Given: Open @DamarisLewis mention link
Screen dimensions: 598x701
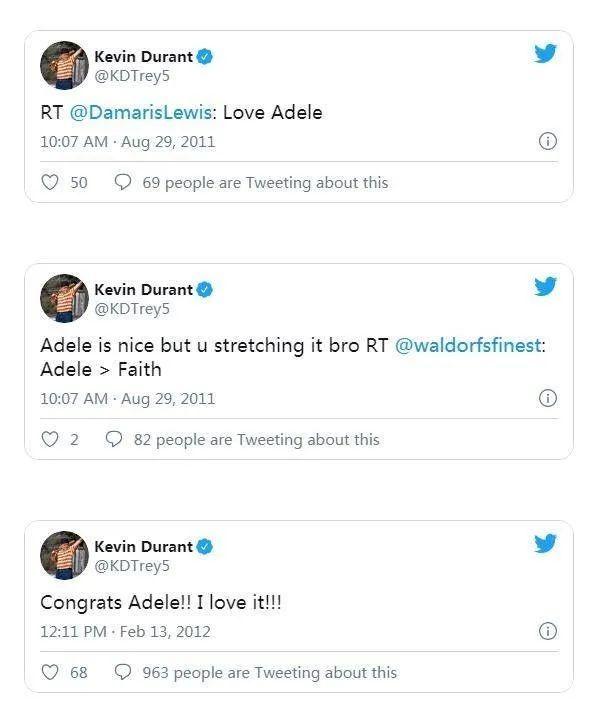Looking at the screenshot, I should click(x=141, y=113).
